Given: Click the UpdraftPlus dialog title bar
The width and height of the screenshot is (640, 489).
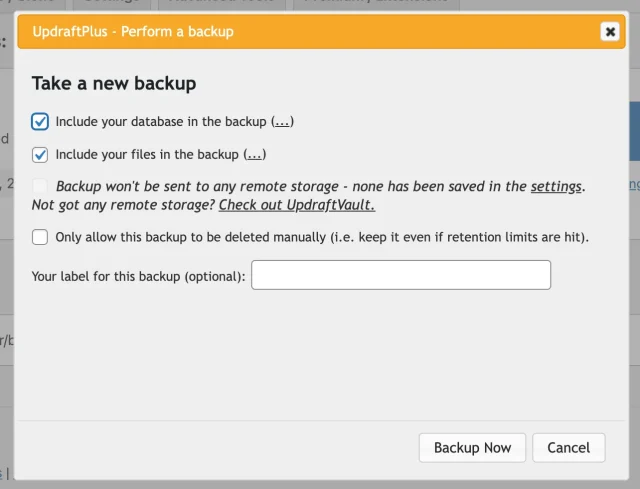Looking at the screenshot, I should (300, 32).
